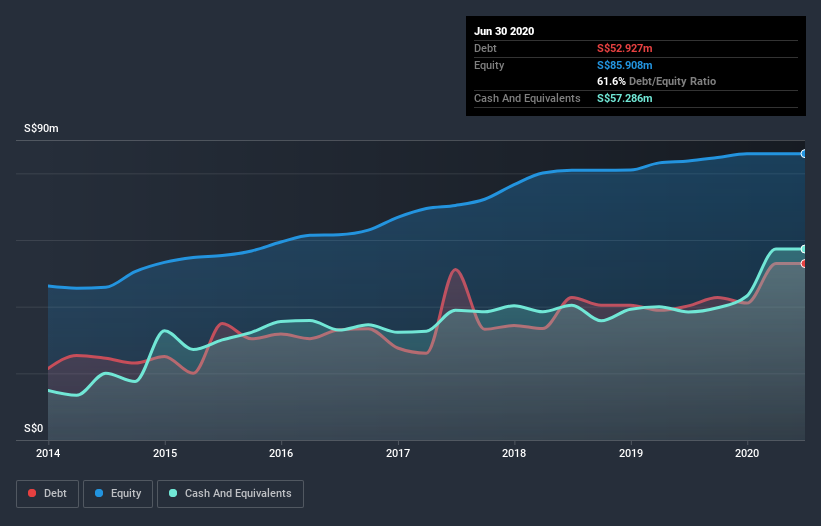Select the 2018 x-axis label
This screenshot has width=821, height=526.
tap(514, 453)
